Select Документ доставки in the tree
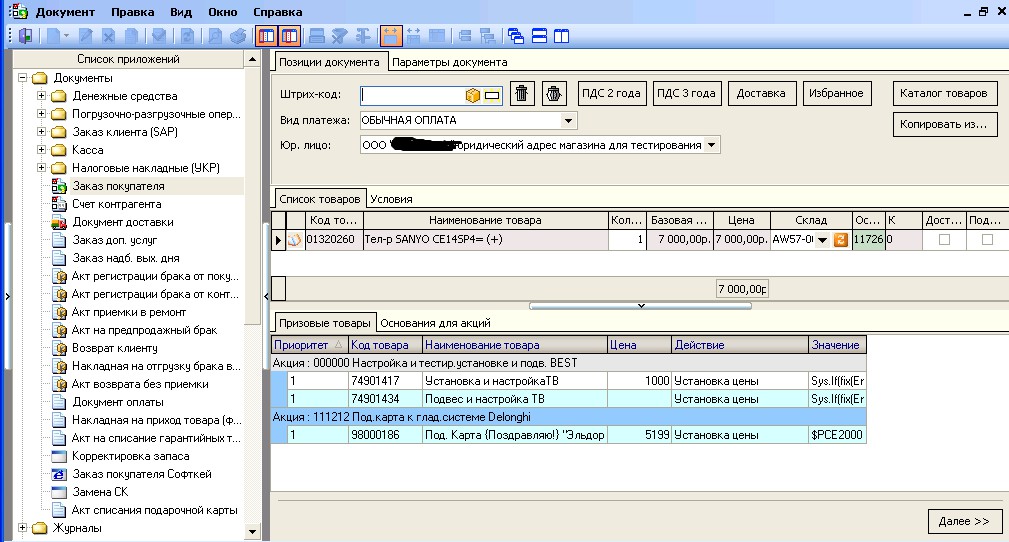This screenshot has width=1009, height=542. 123,222
